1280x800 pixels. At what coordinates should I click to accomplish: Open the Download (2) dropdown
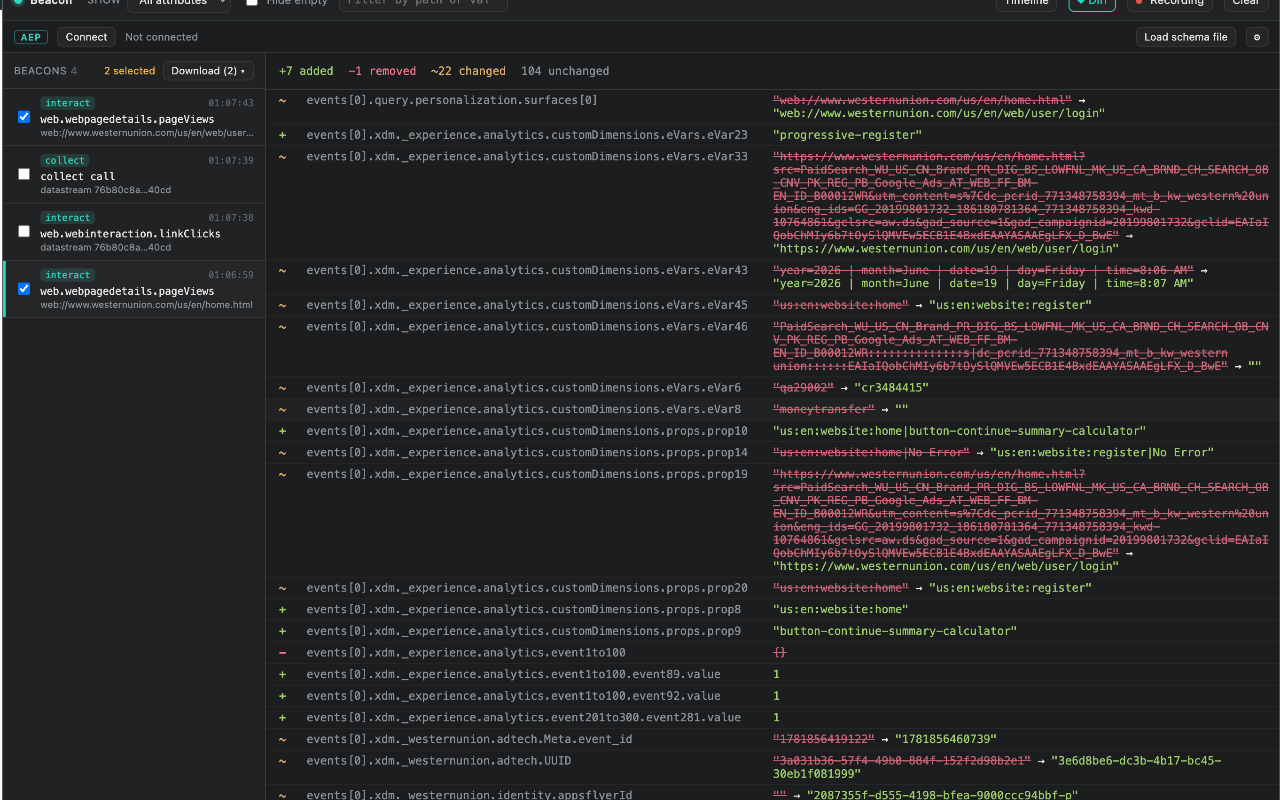point(208,71)
